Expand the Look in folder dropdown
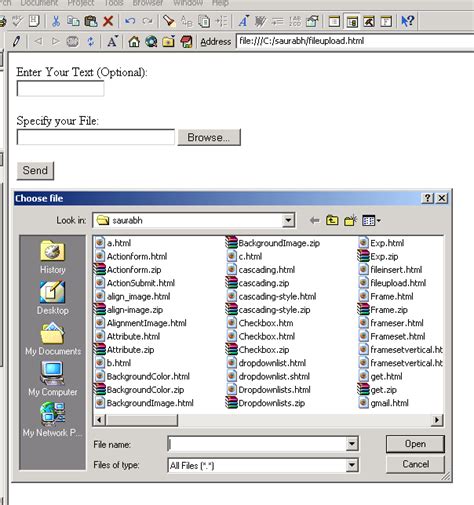474x505 pixels. tap(288, 220)
